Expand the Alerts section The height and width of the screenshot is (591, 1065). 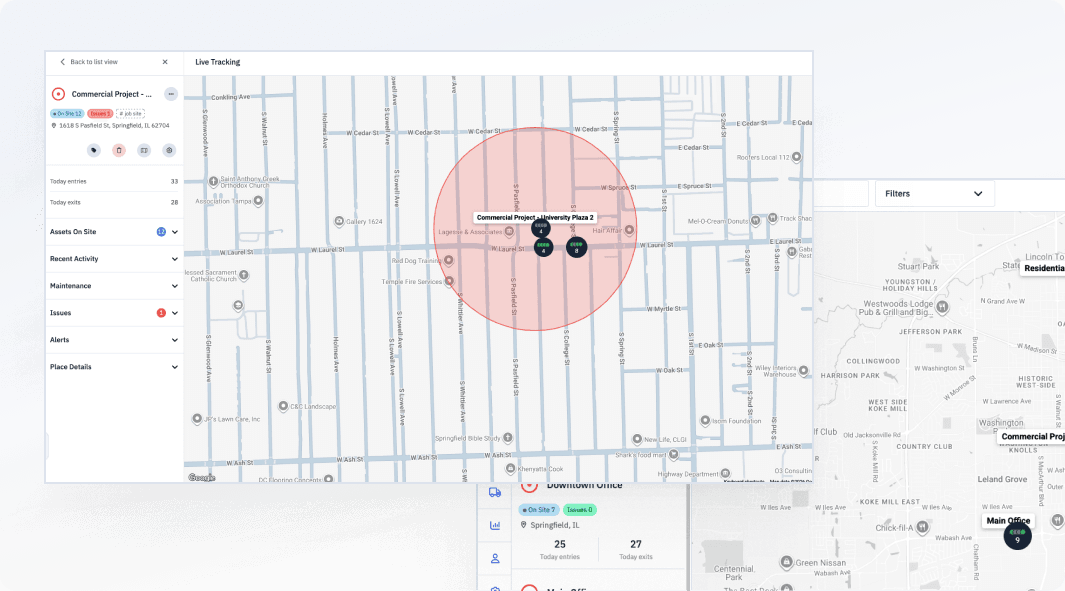[114, 340]
